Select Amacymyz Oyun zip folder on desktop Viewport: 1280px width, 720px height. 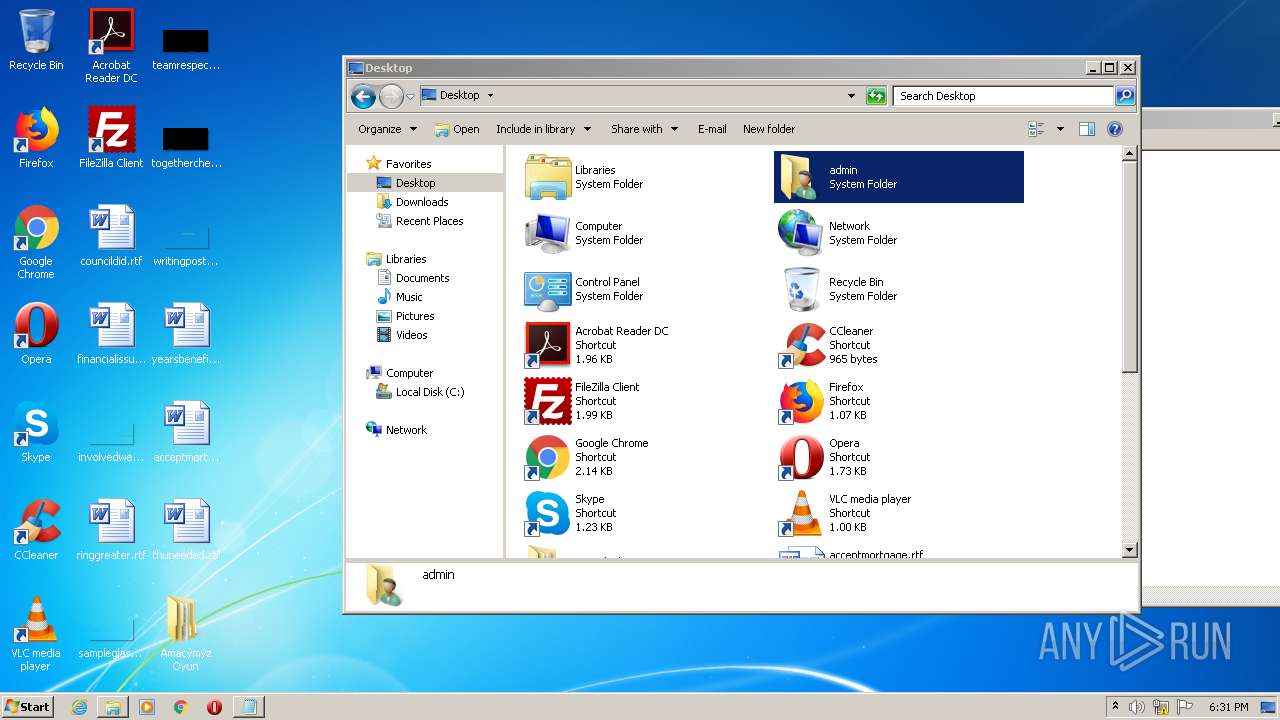coord(185,634)
